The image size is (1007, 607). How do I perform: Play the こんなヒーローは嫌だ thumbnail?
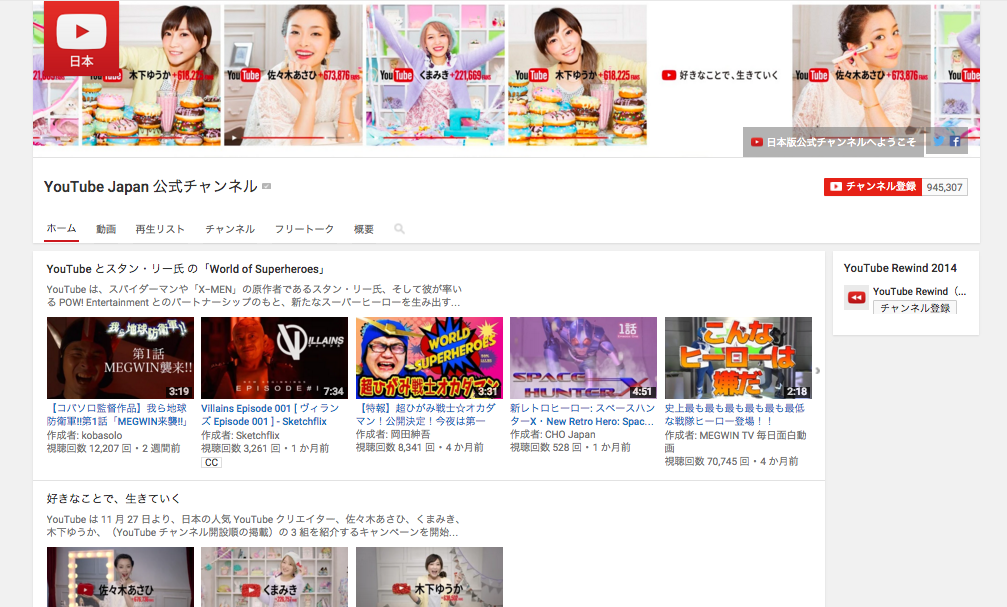click(738, 358)
